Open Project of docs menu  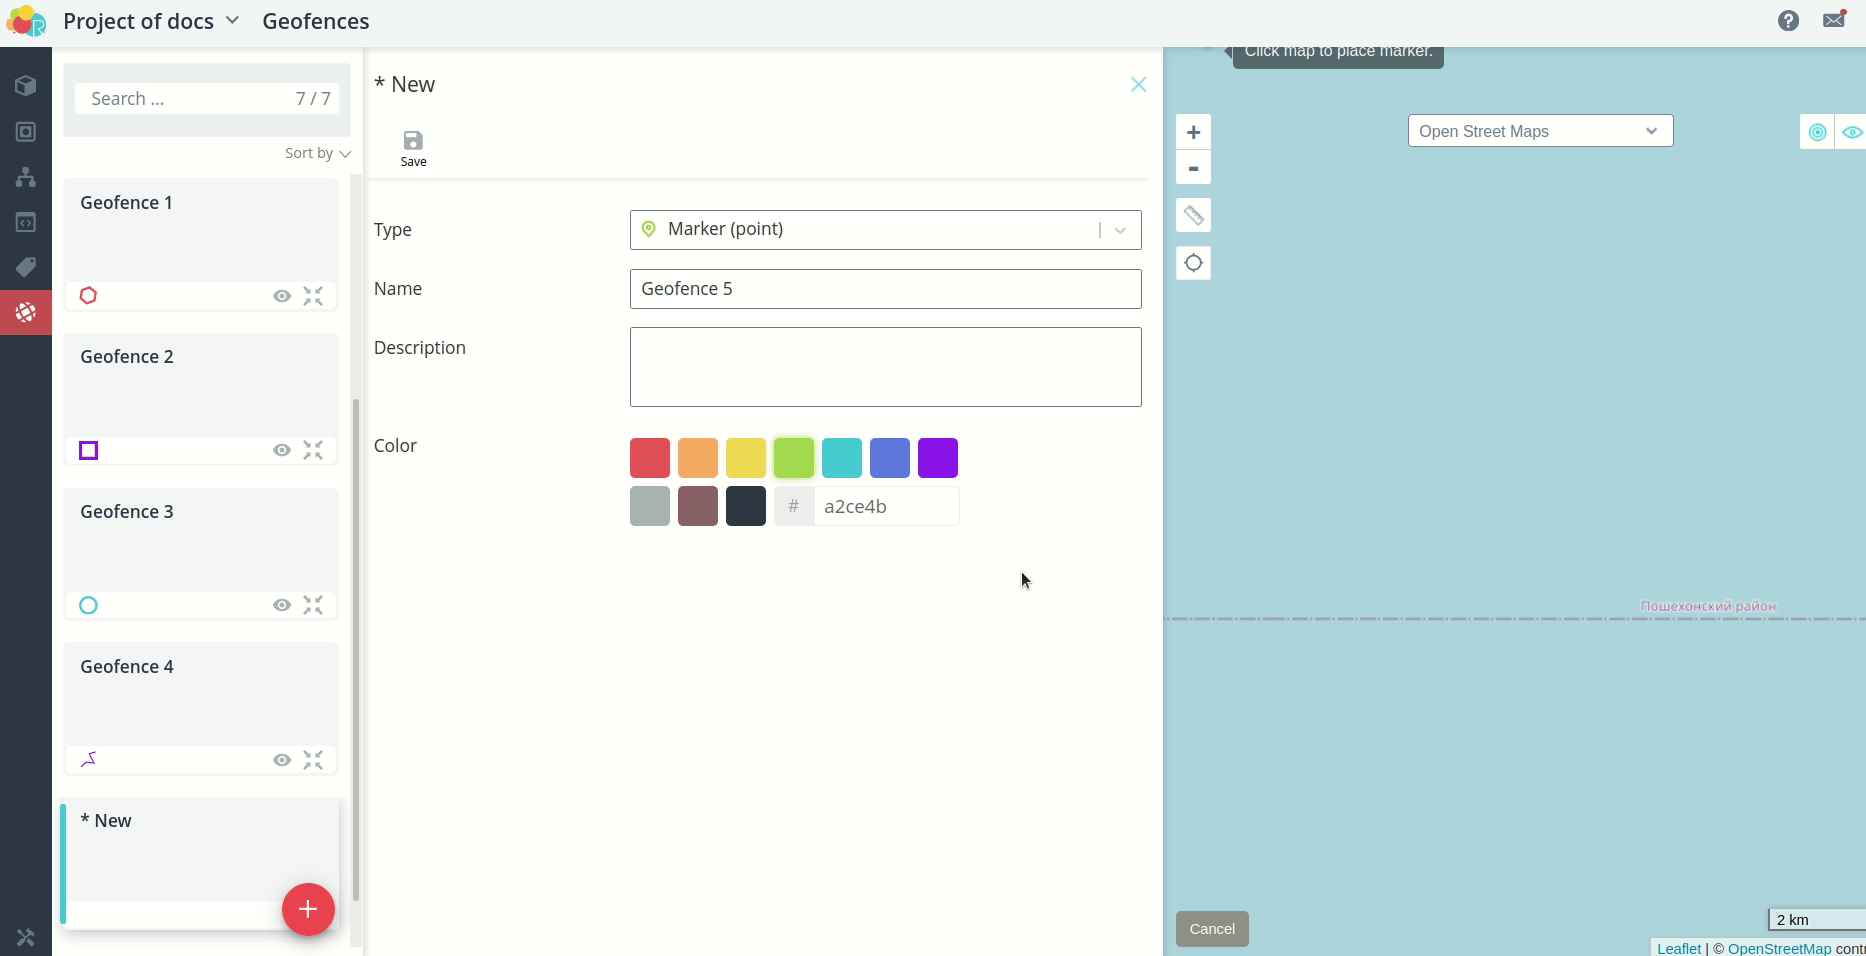click(151, 21)
